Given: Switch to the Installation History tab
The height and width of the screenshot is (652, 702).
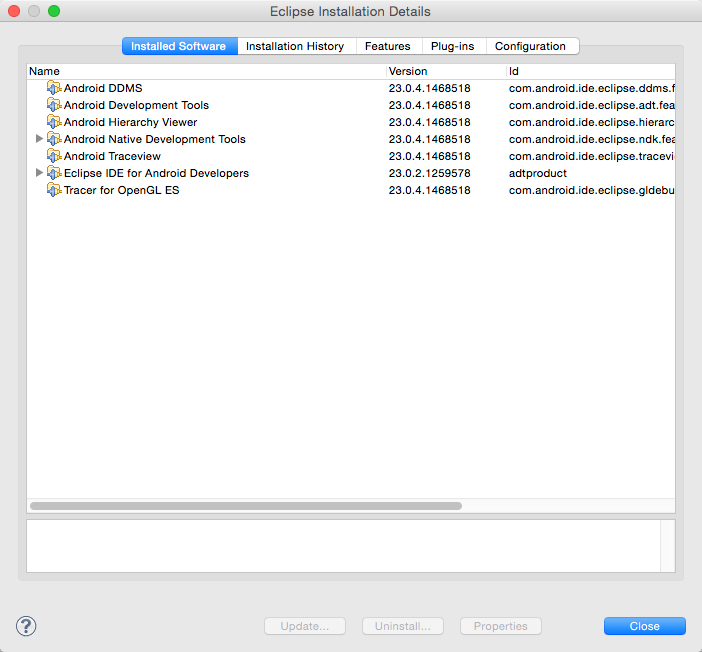Looking at the screenshot, I should [x=295, y=46].
